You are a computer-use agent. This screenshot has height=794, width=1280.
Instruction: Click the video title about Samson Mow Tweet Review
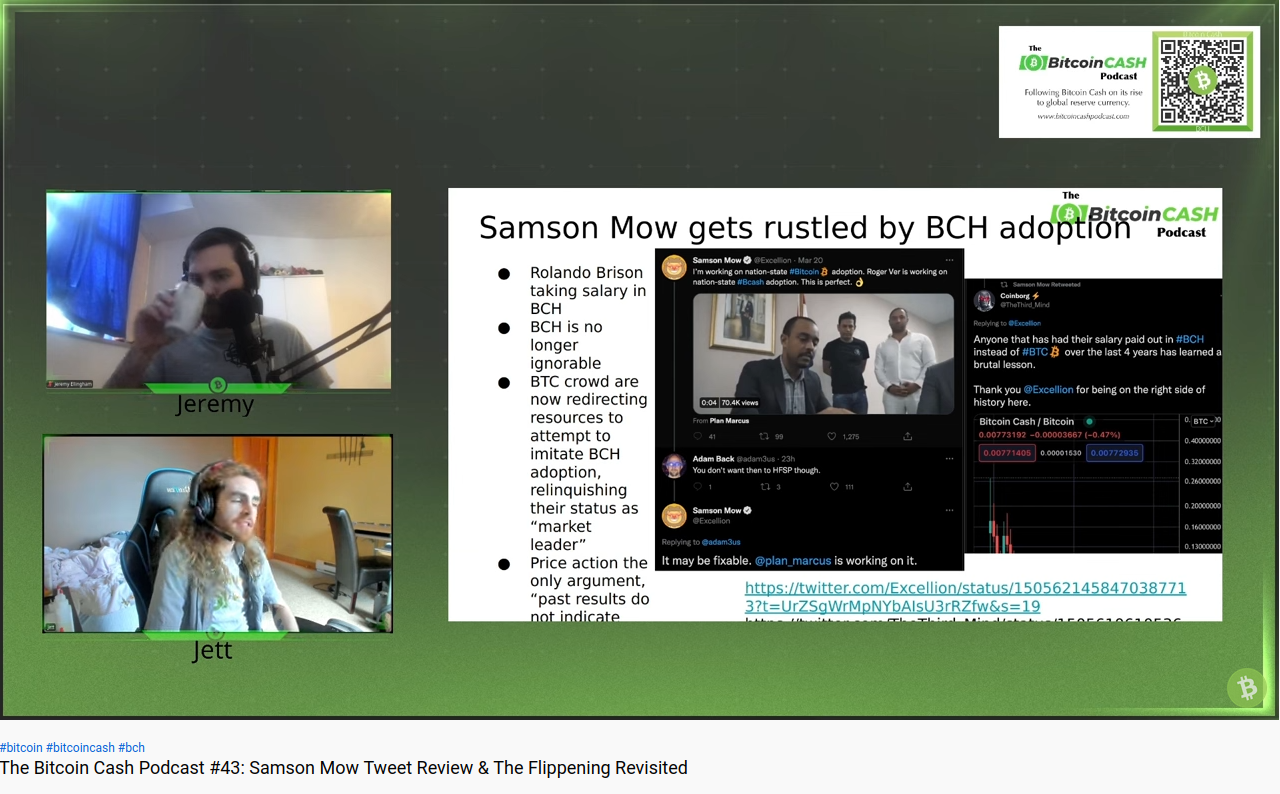(x=344, y=768)
